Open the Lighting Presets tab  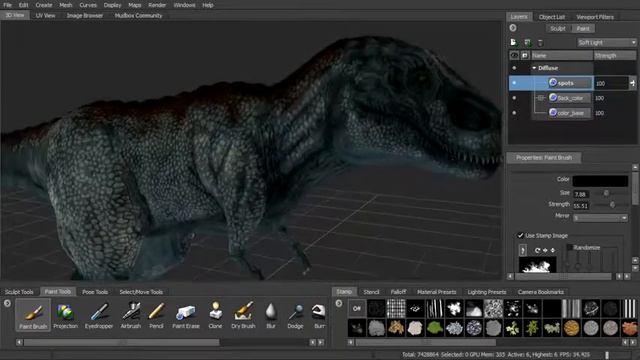click(x=487, y=292)
